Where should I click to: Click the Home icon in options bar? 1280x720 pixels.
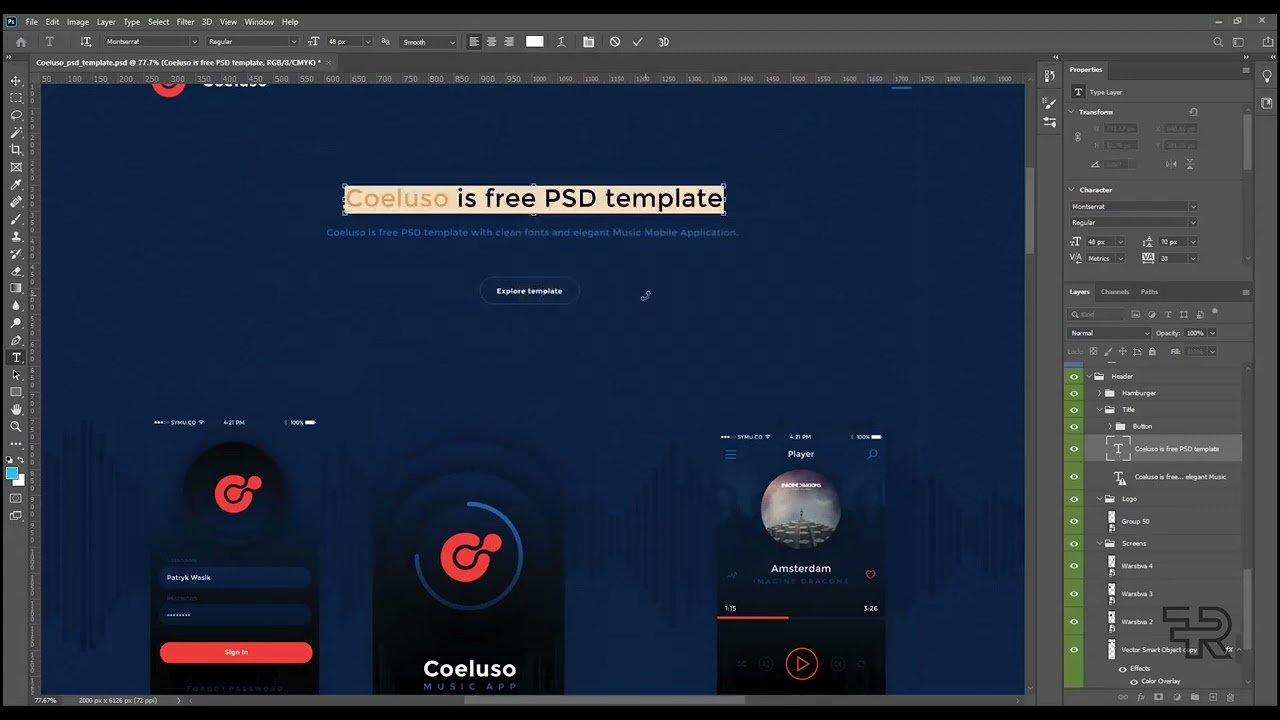coord(21,42)
